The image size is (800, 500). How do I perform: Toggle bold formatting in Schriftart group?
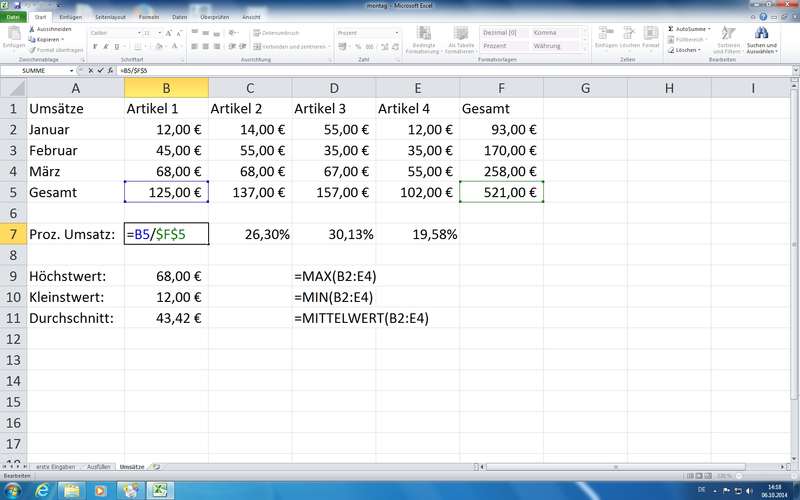click(94, 46)
